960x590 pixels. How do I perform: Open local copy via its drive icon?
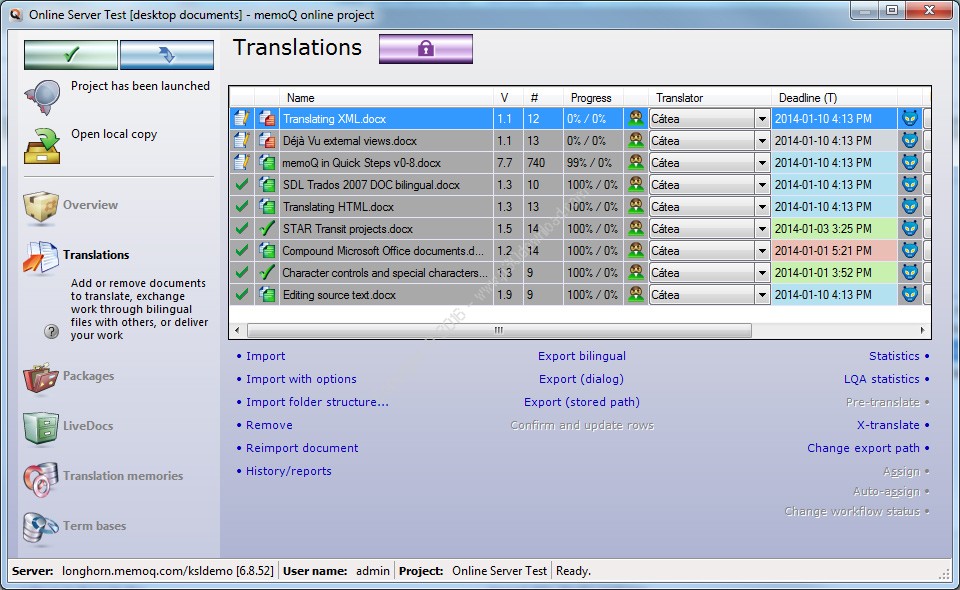click(42, 146)
